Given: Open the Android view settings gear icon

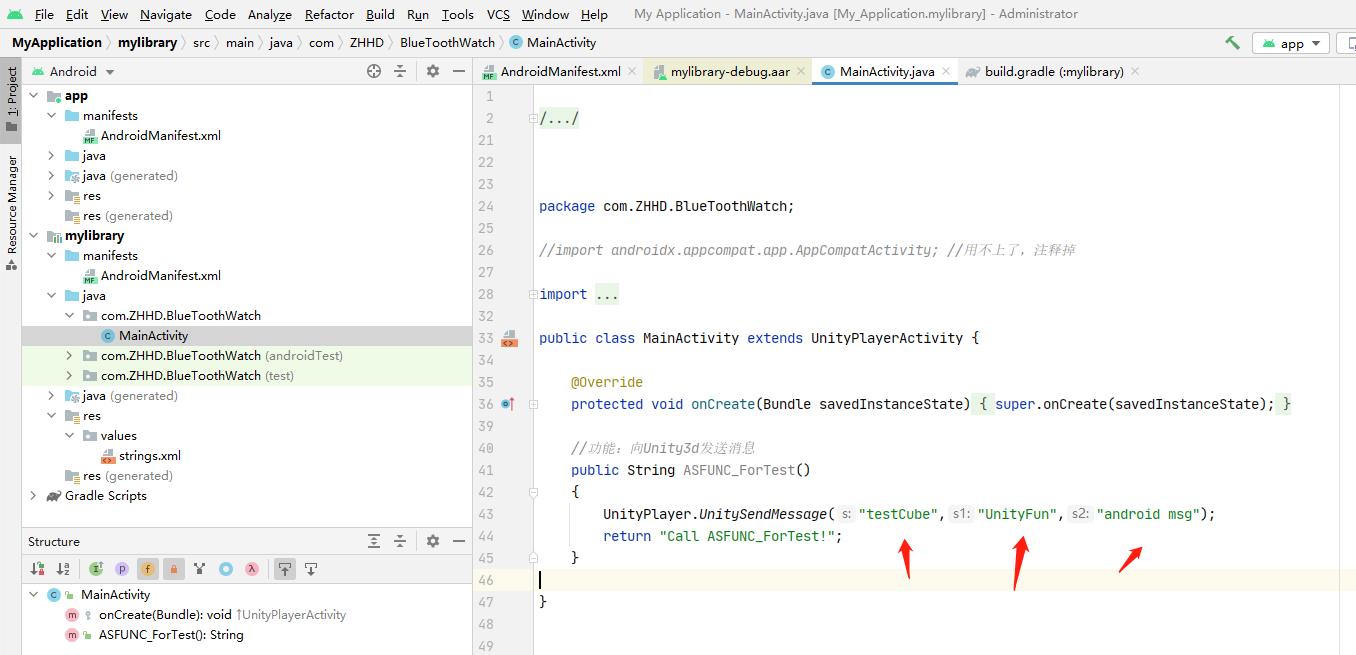Looking at the screenshot, I should tap(432, 71).
